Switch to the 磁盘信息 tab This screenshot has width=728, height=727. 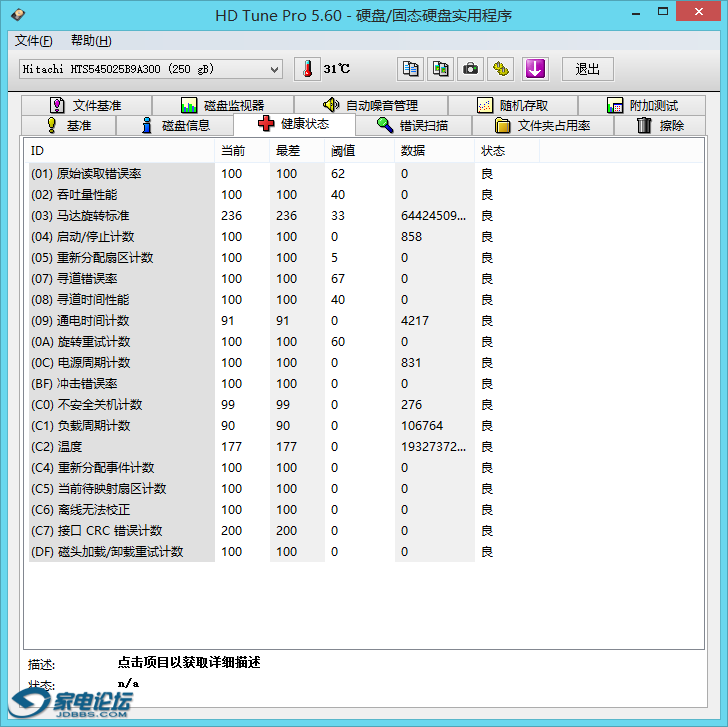(175, 125)
